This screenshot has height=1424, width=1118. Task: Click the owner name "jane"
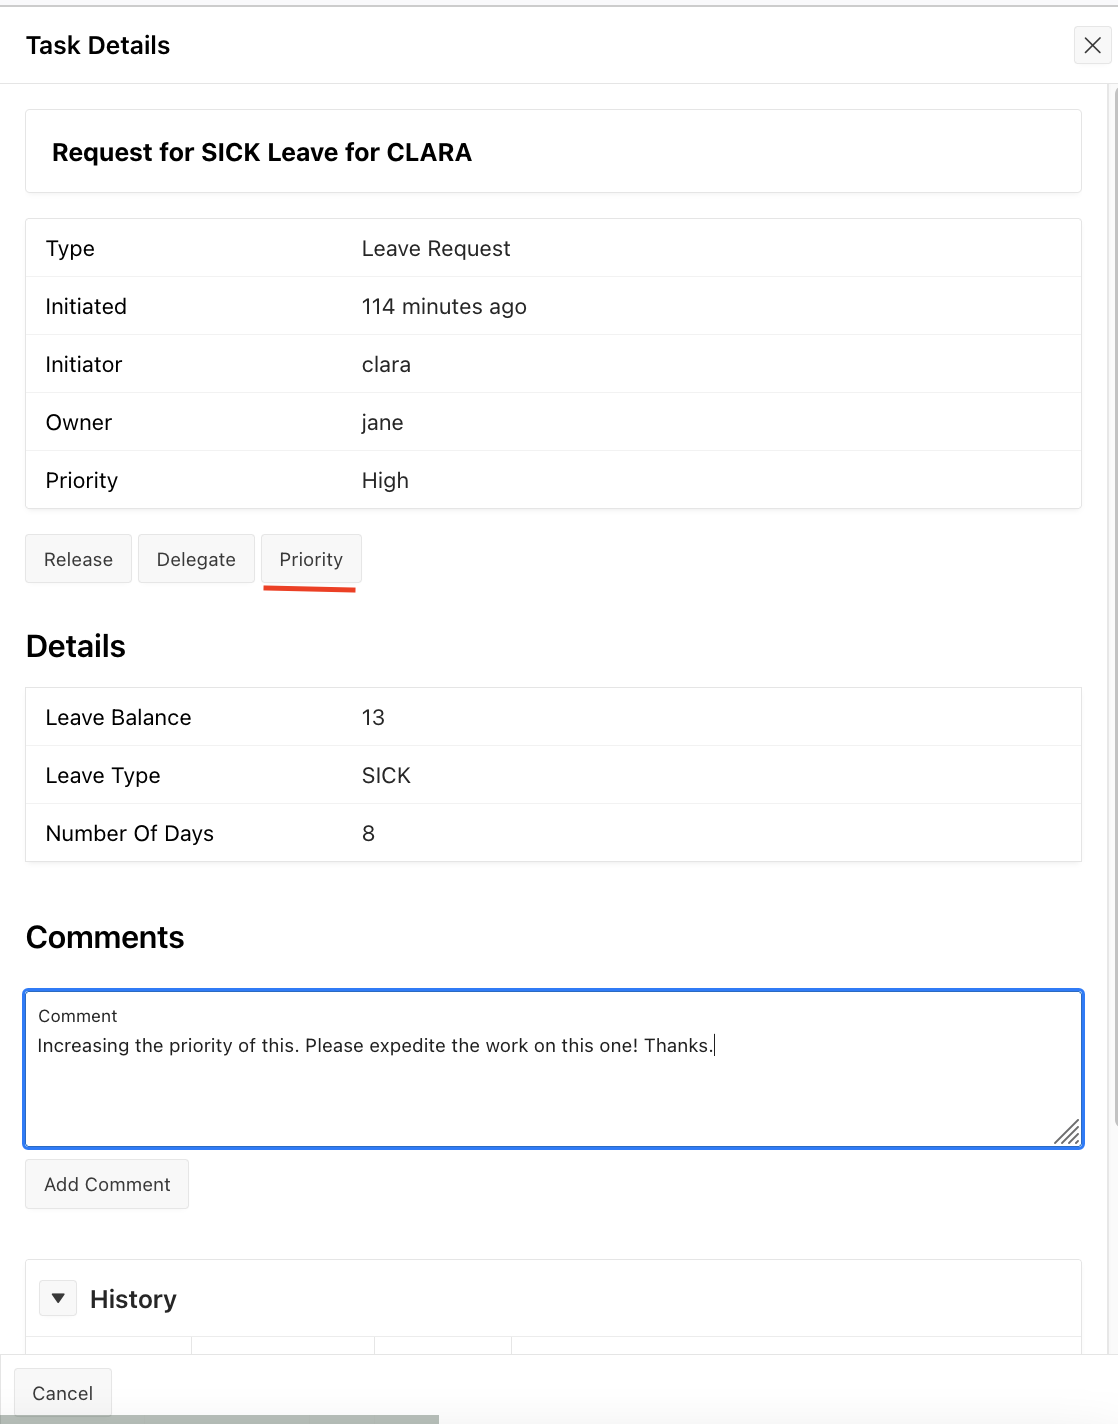click(382, 422)
